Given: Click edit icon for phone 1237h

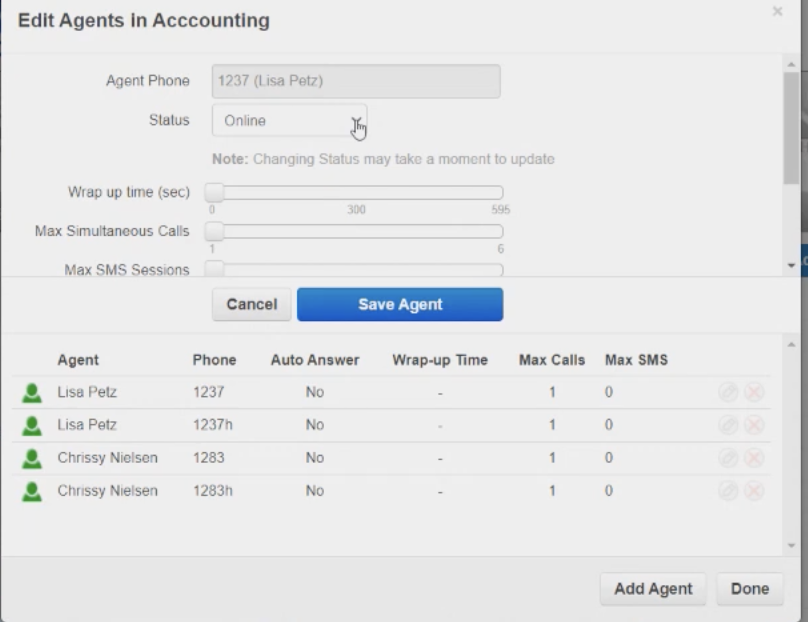Looking at the screenshot, I should point(728,426).
